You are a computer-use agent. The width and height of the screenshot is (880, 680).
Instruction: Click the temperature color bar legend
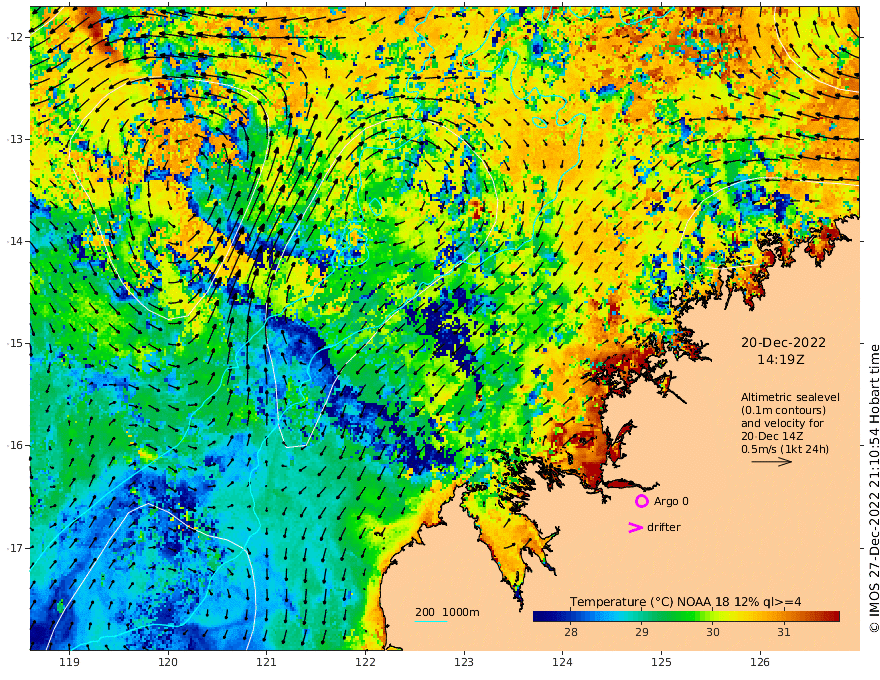coord(686,616)
